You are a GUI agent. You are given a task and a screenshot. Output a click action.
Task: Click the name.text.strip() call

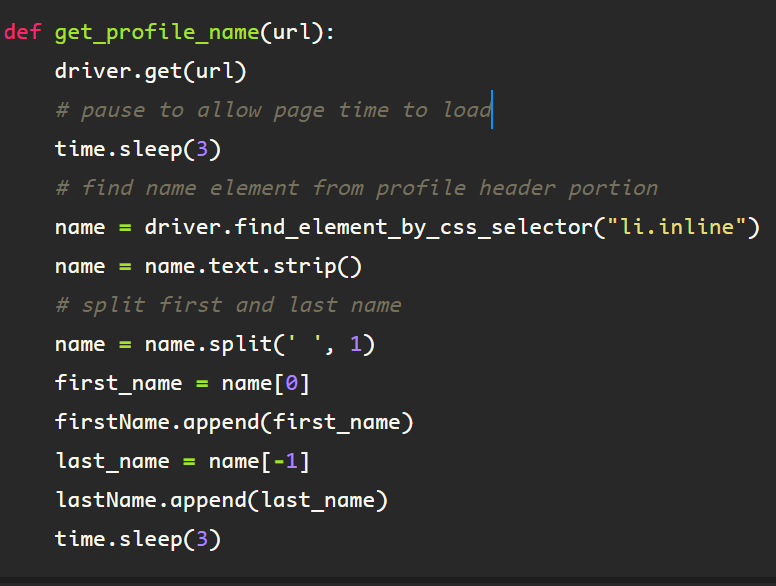click(253, 266)
